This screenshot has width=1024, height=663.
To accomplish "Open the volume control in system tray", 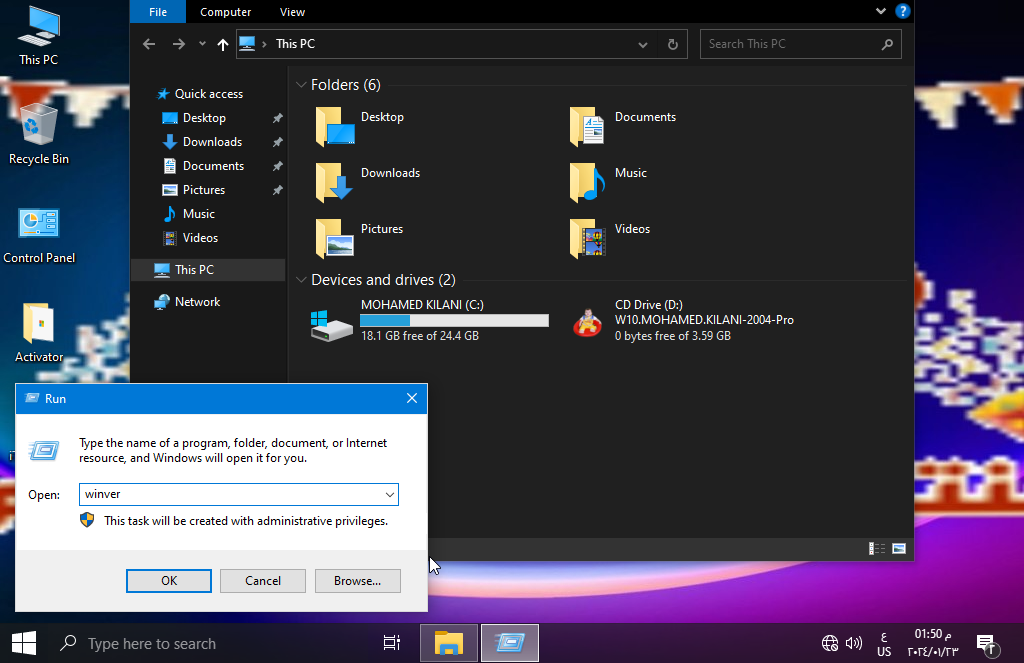I will click(854, 643).
